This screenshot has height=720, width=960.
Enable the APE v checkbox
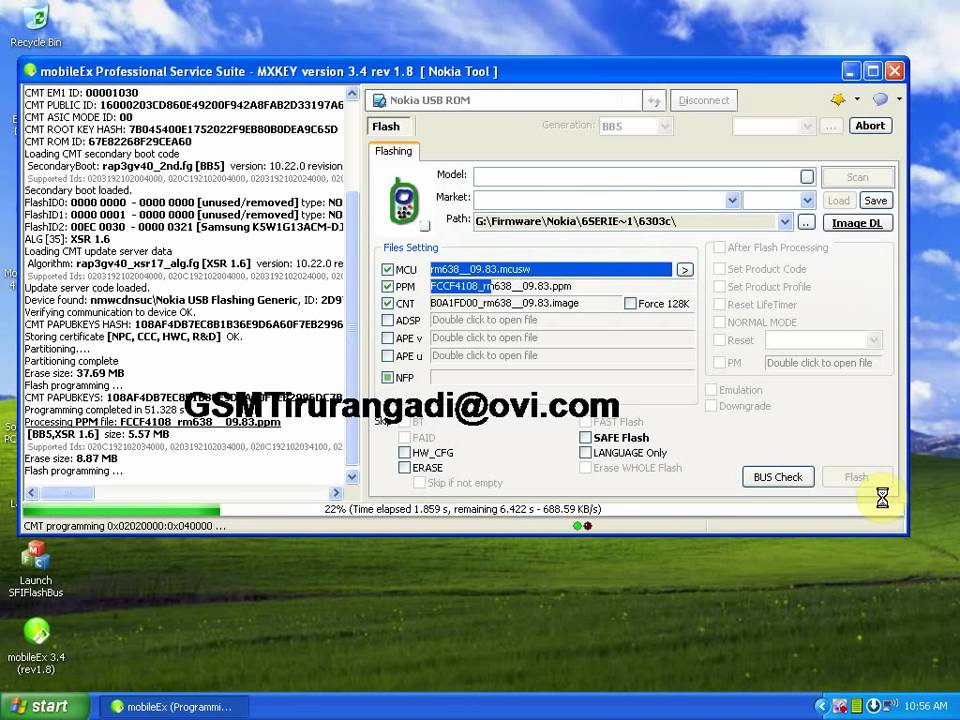[x=388, y=338]
